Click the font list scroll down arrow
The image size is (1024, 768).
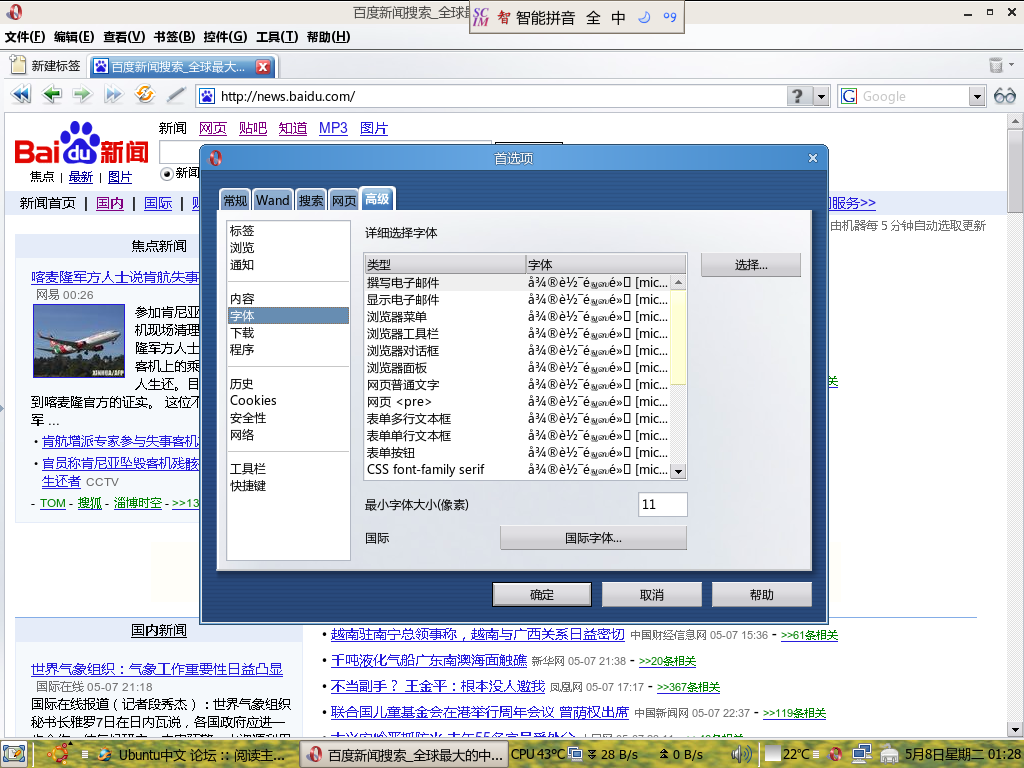678,472
